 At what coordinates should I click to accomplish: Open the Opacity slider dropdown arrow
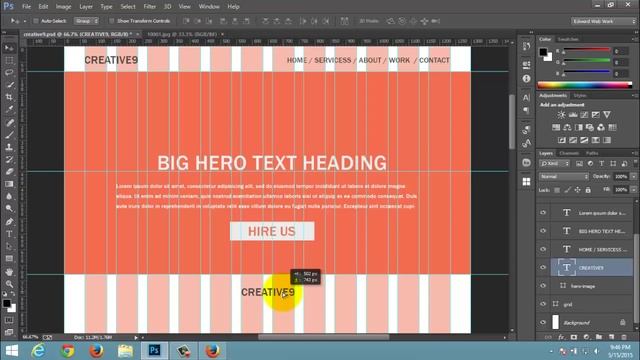point(633,177)
